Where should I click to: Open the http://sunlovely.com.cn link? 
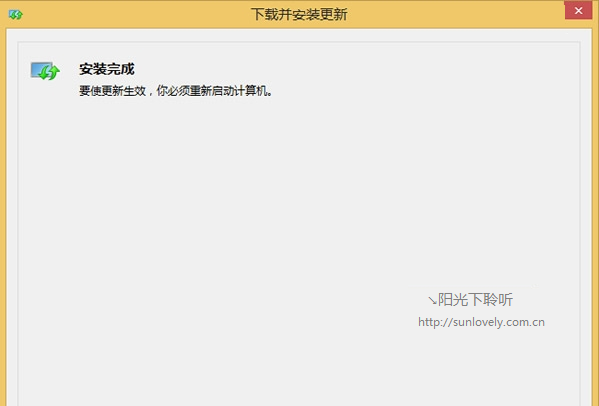(481, 322)
